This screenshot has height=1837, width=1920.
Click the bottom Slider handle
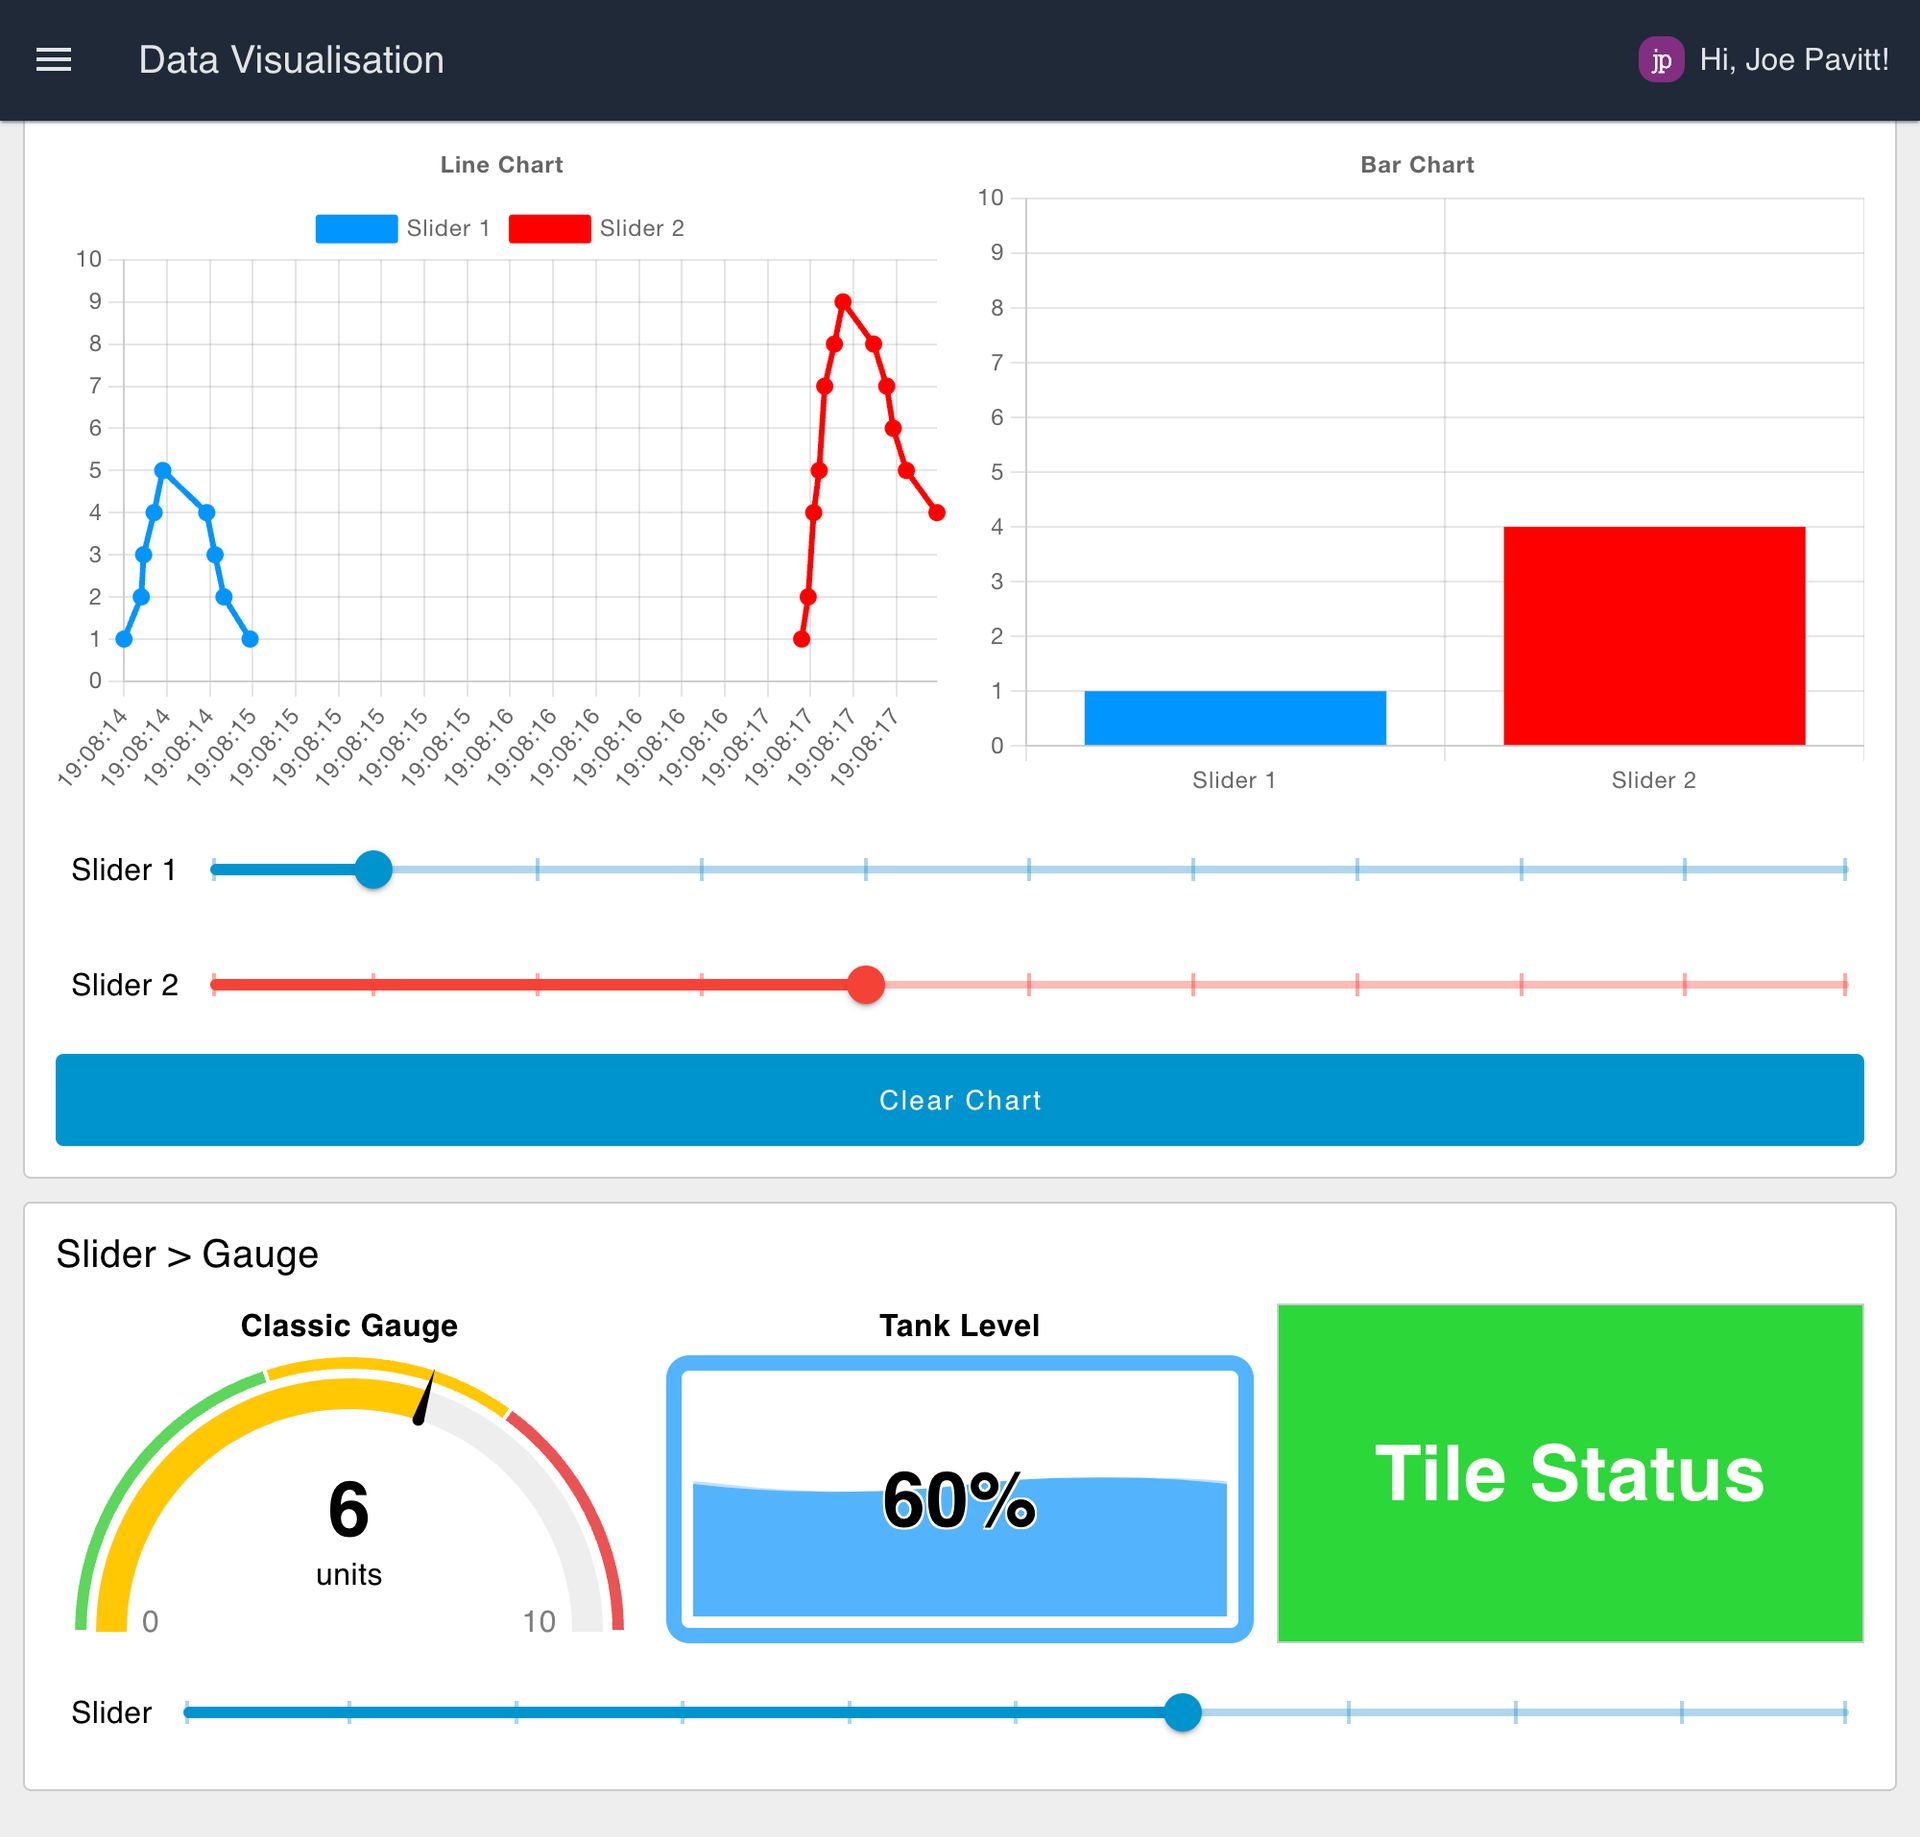pyautogui.click(x=1182, y=1712)
